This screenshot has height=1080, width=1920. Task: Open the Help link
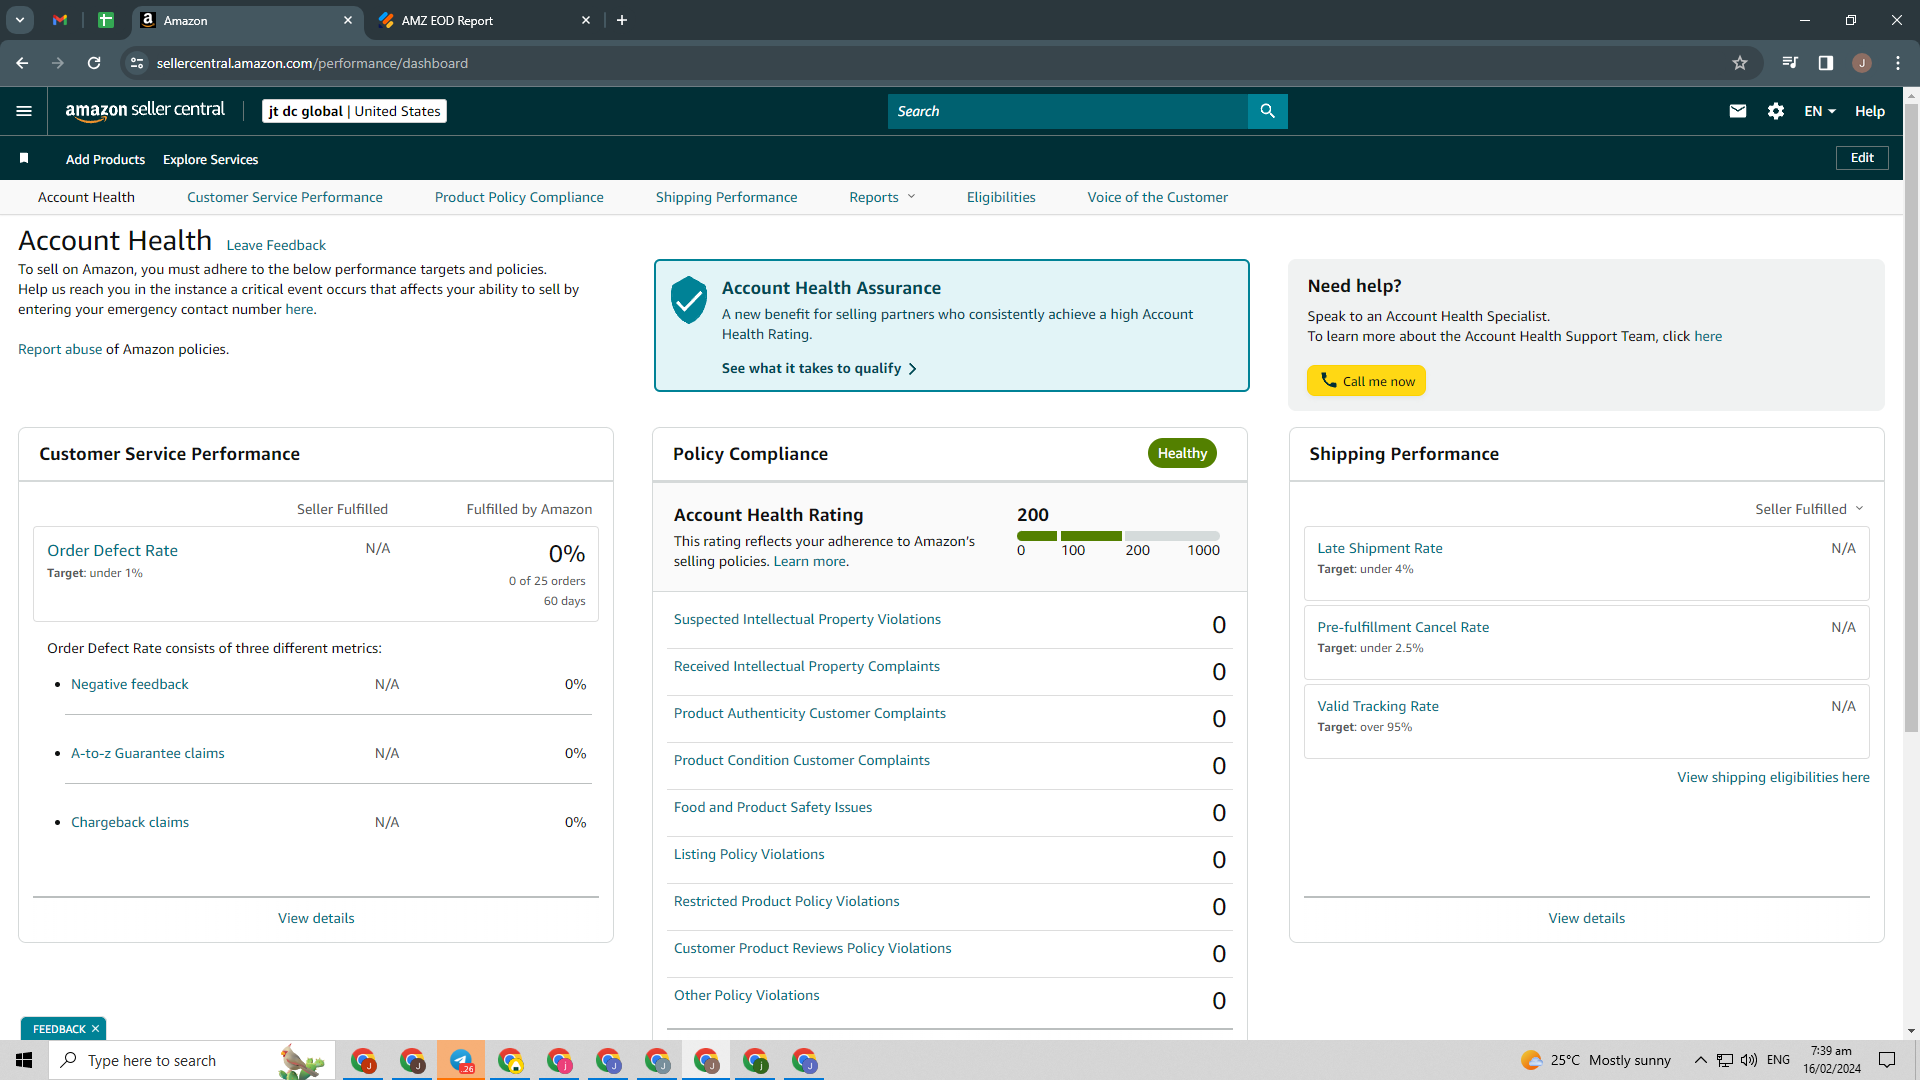tap(1869, 111)
